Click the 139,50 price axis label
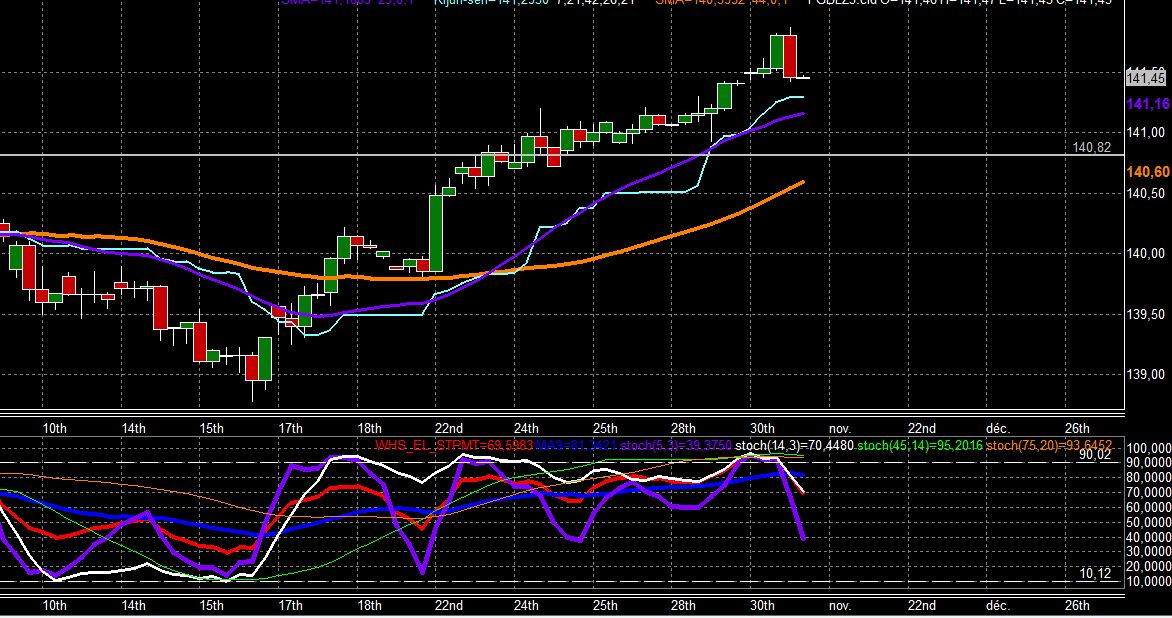 [1145, 315]
